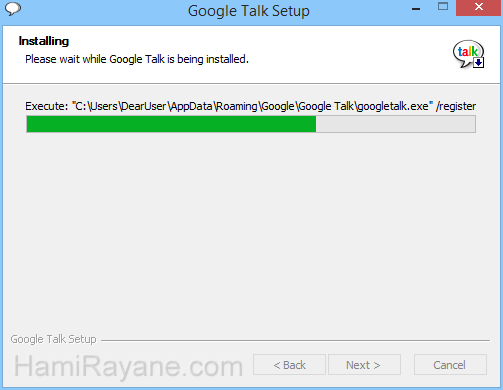Screen dimensions: 503x390
Task: Click the Next button
Action: (x=364, y=365)
